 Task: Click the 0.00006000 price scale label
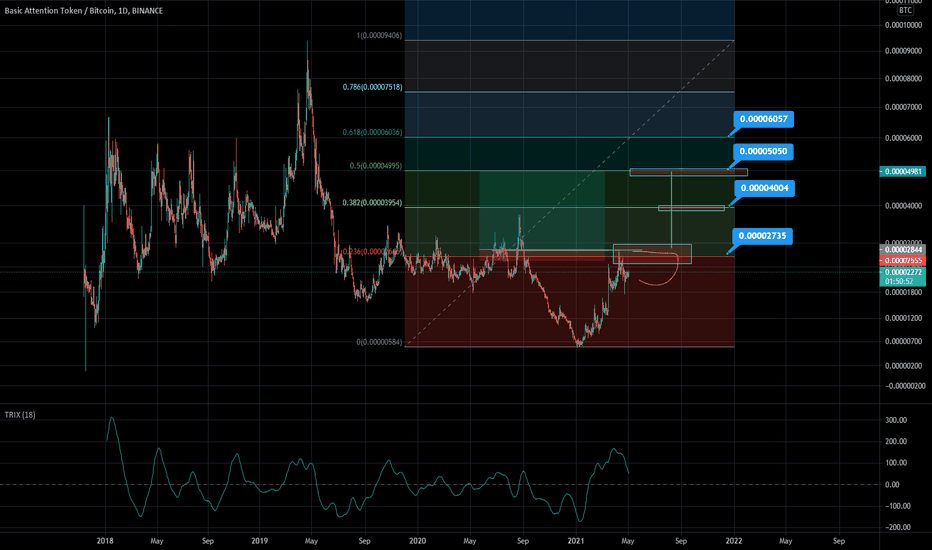pos(903,138)
